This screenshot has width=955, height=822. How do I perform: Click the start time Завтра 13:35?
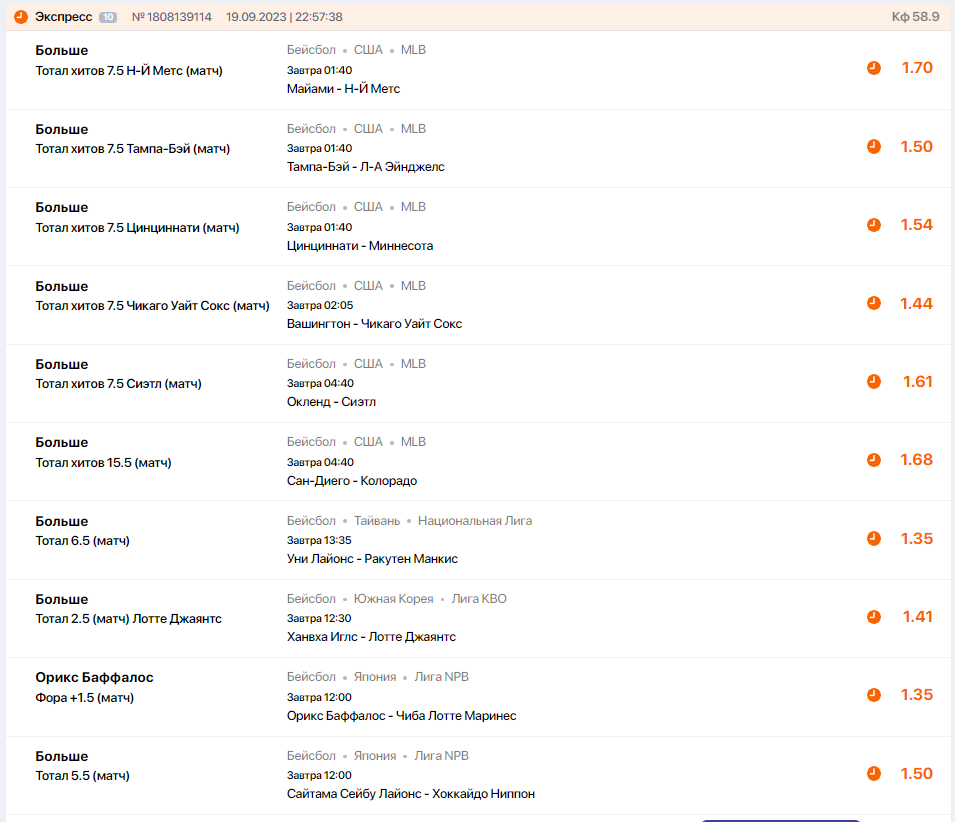click(319, 541)
